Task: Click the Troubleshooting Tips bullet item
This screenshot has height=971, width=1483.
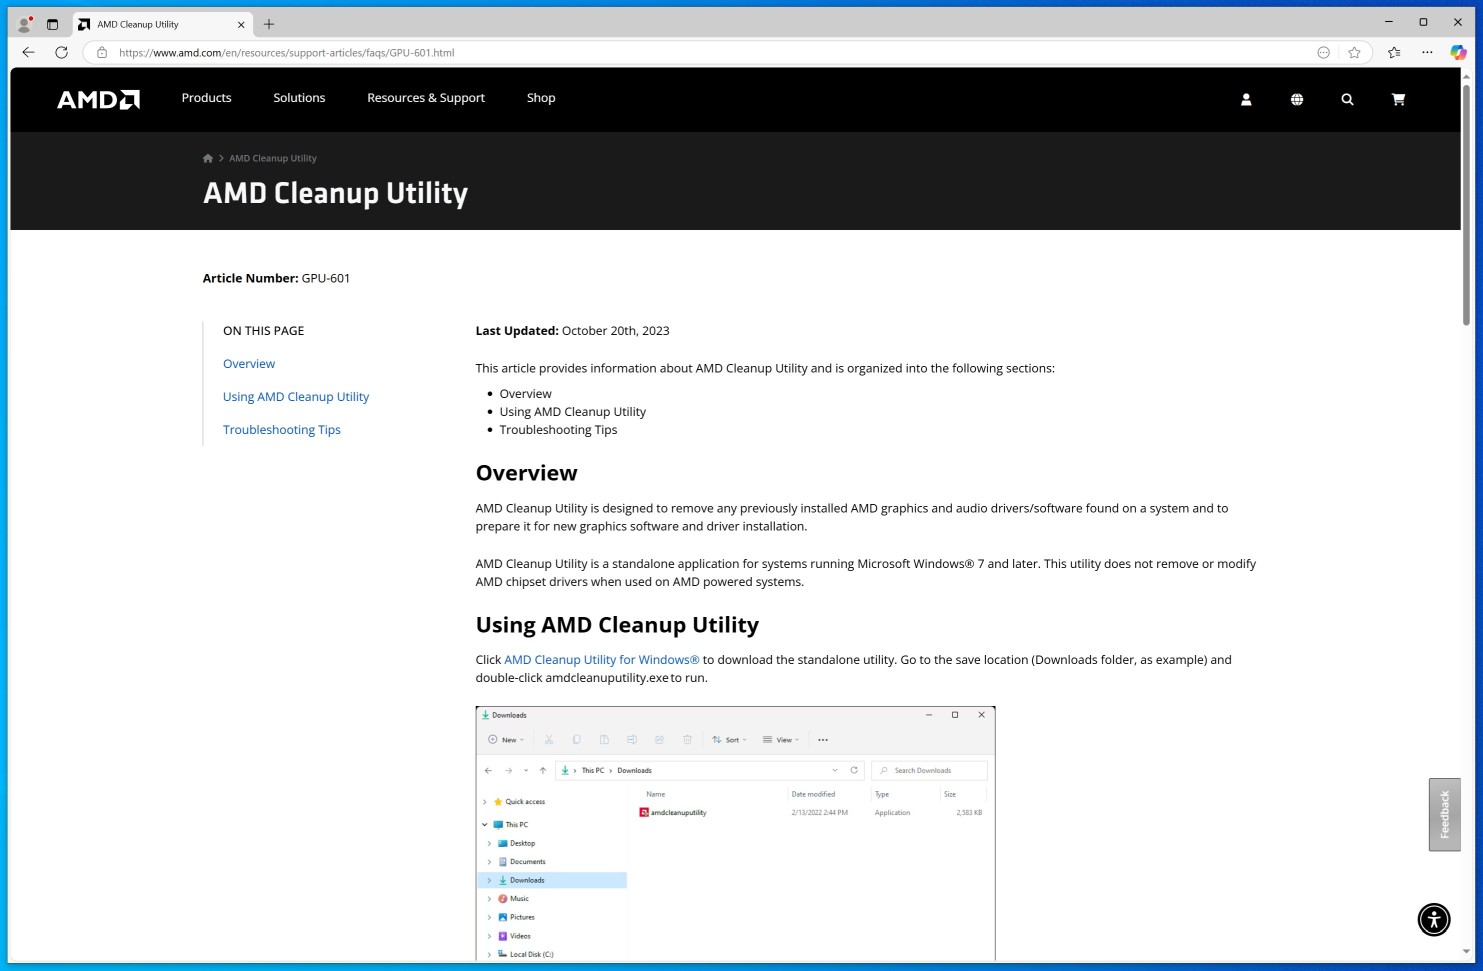Action: (x=558, y=430)
